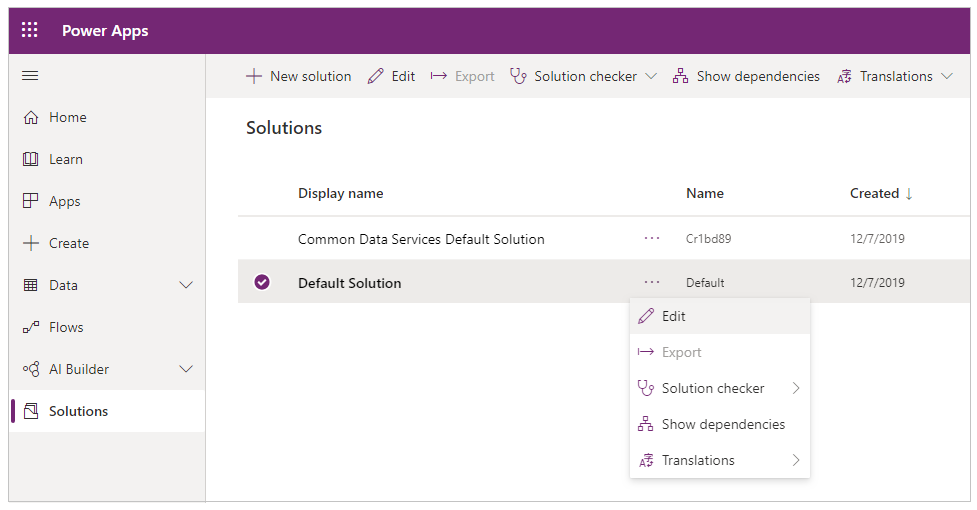Click the Solution checker label in toolbar
The height and width of the screenshot is (510, 977).
point(586,77)
